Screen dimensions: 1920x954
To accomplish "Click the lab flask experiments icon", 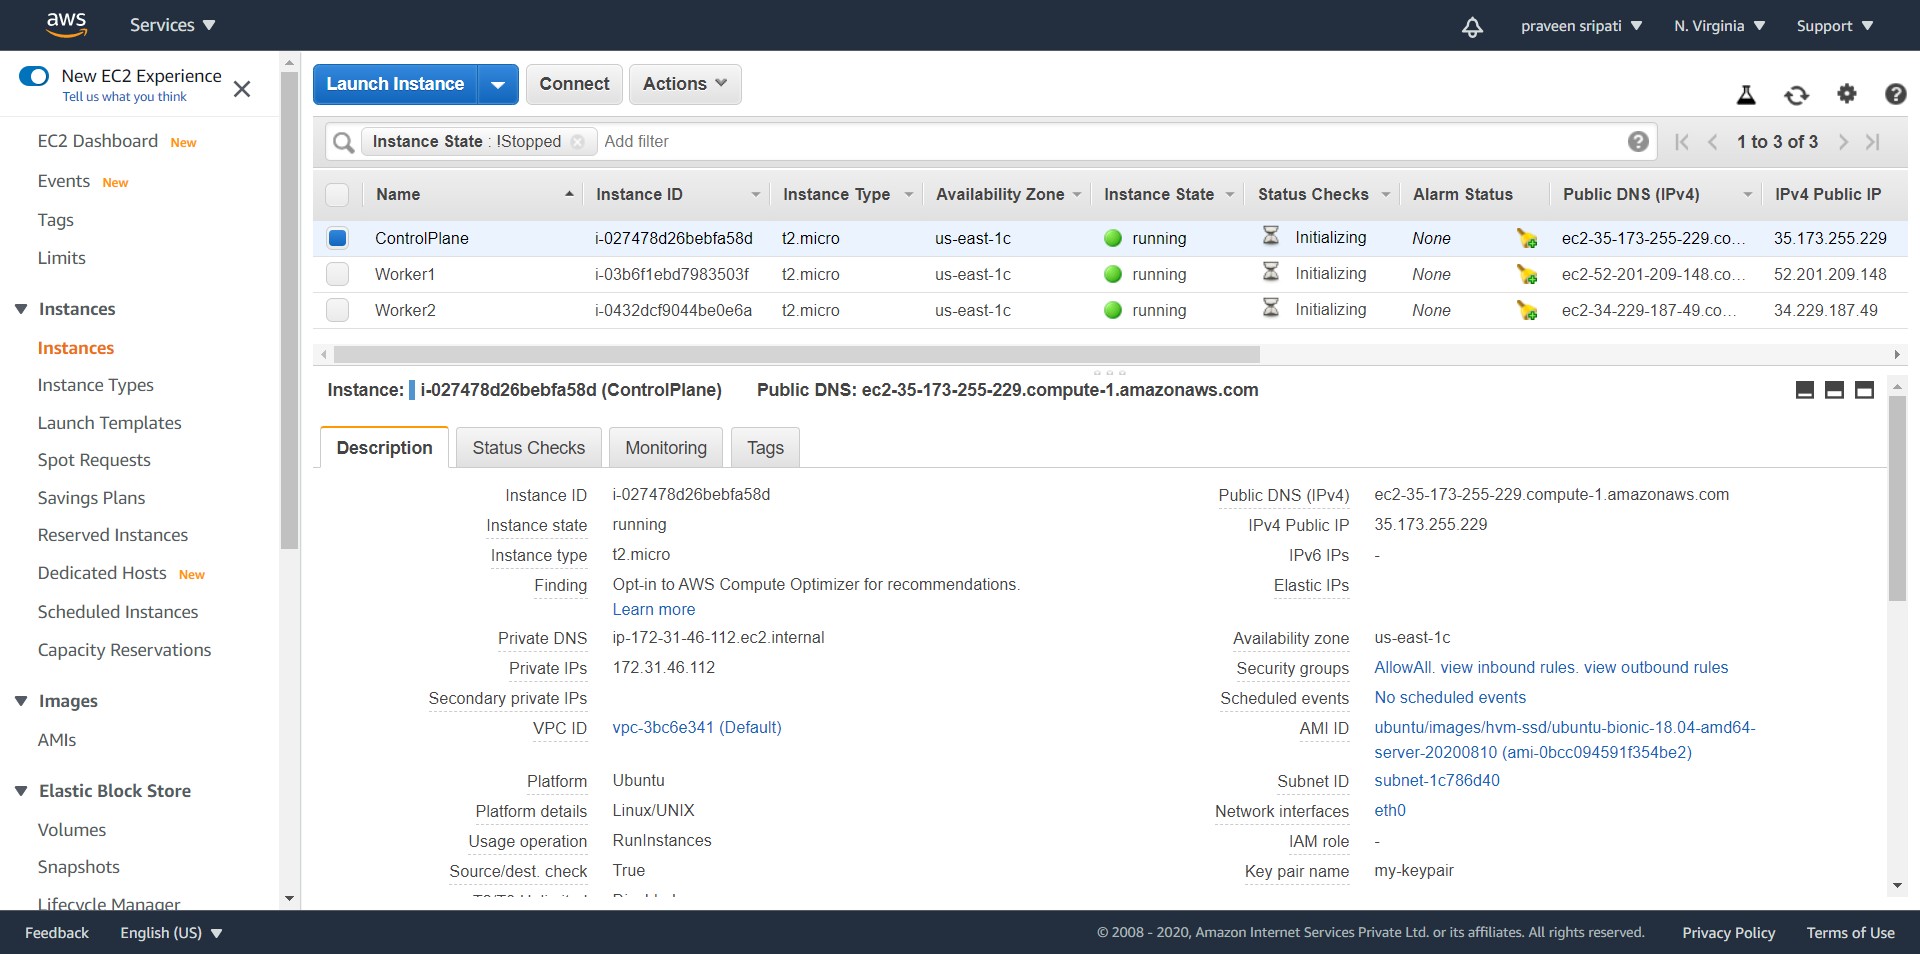I will click(1745, 94).
